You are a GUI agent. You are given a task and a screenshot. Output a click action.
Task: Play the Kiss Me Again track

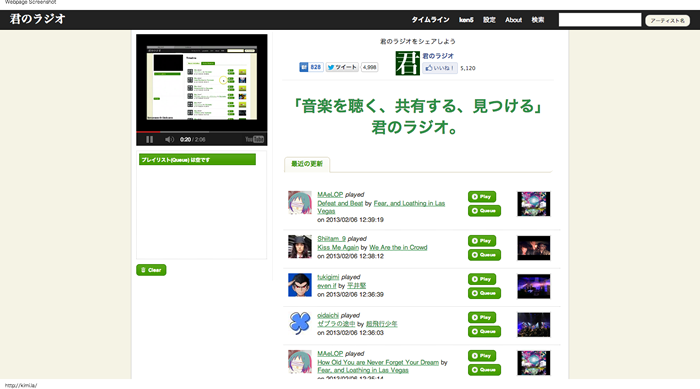(x=482, y=241)
